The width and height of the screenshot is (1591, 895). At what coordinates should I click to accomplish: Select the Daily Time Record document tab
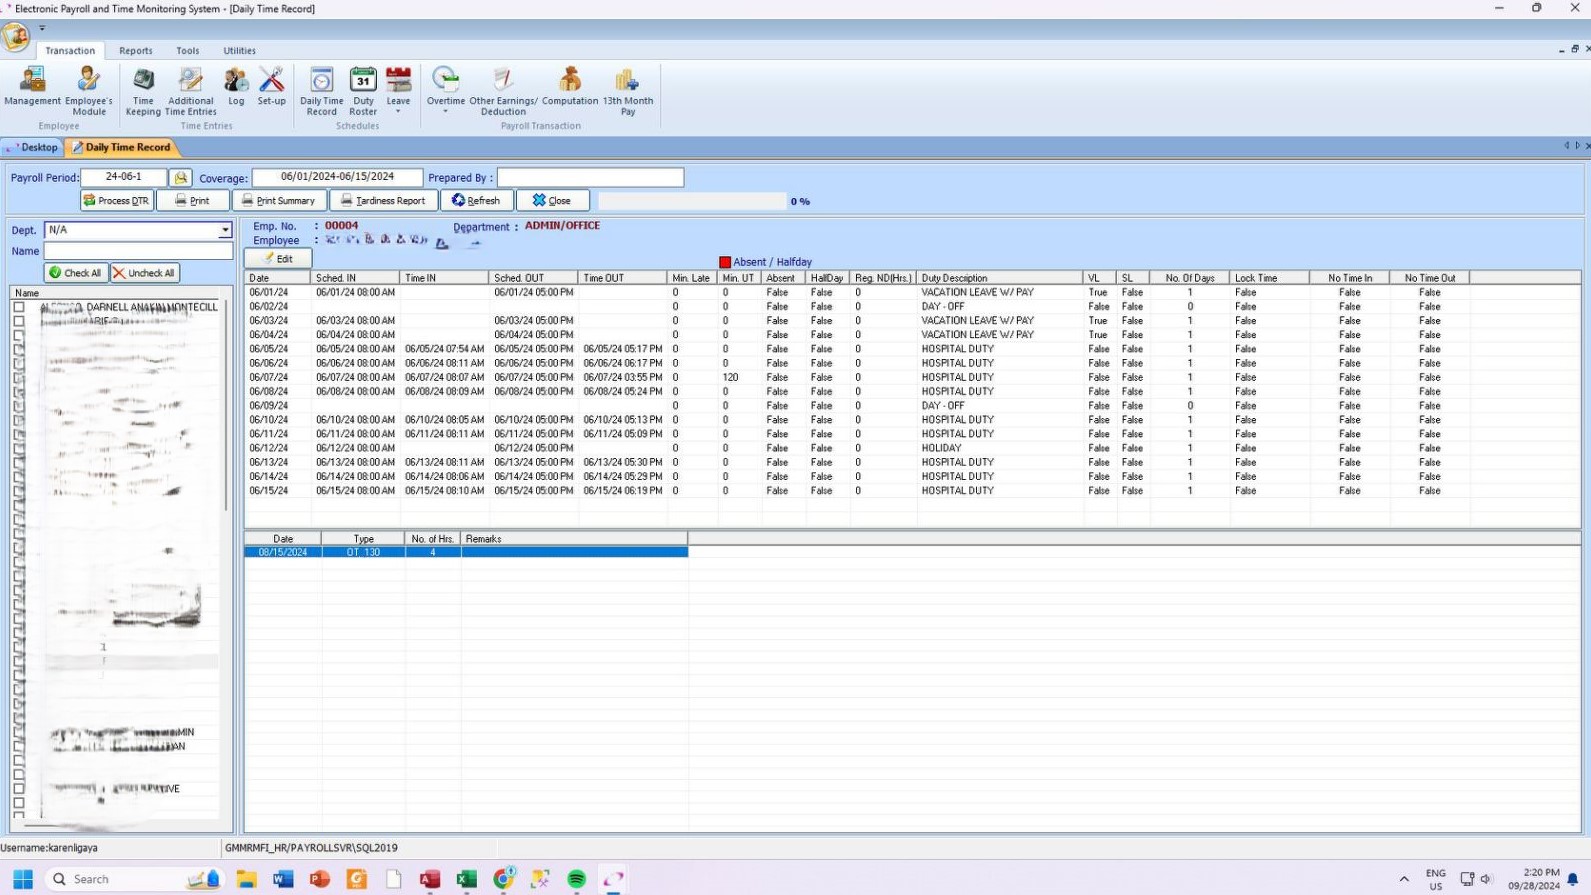click(121, 147)
